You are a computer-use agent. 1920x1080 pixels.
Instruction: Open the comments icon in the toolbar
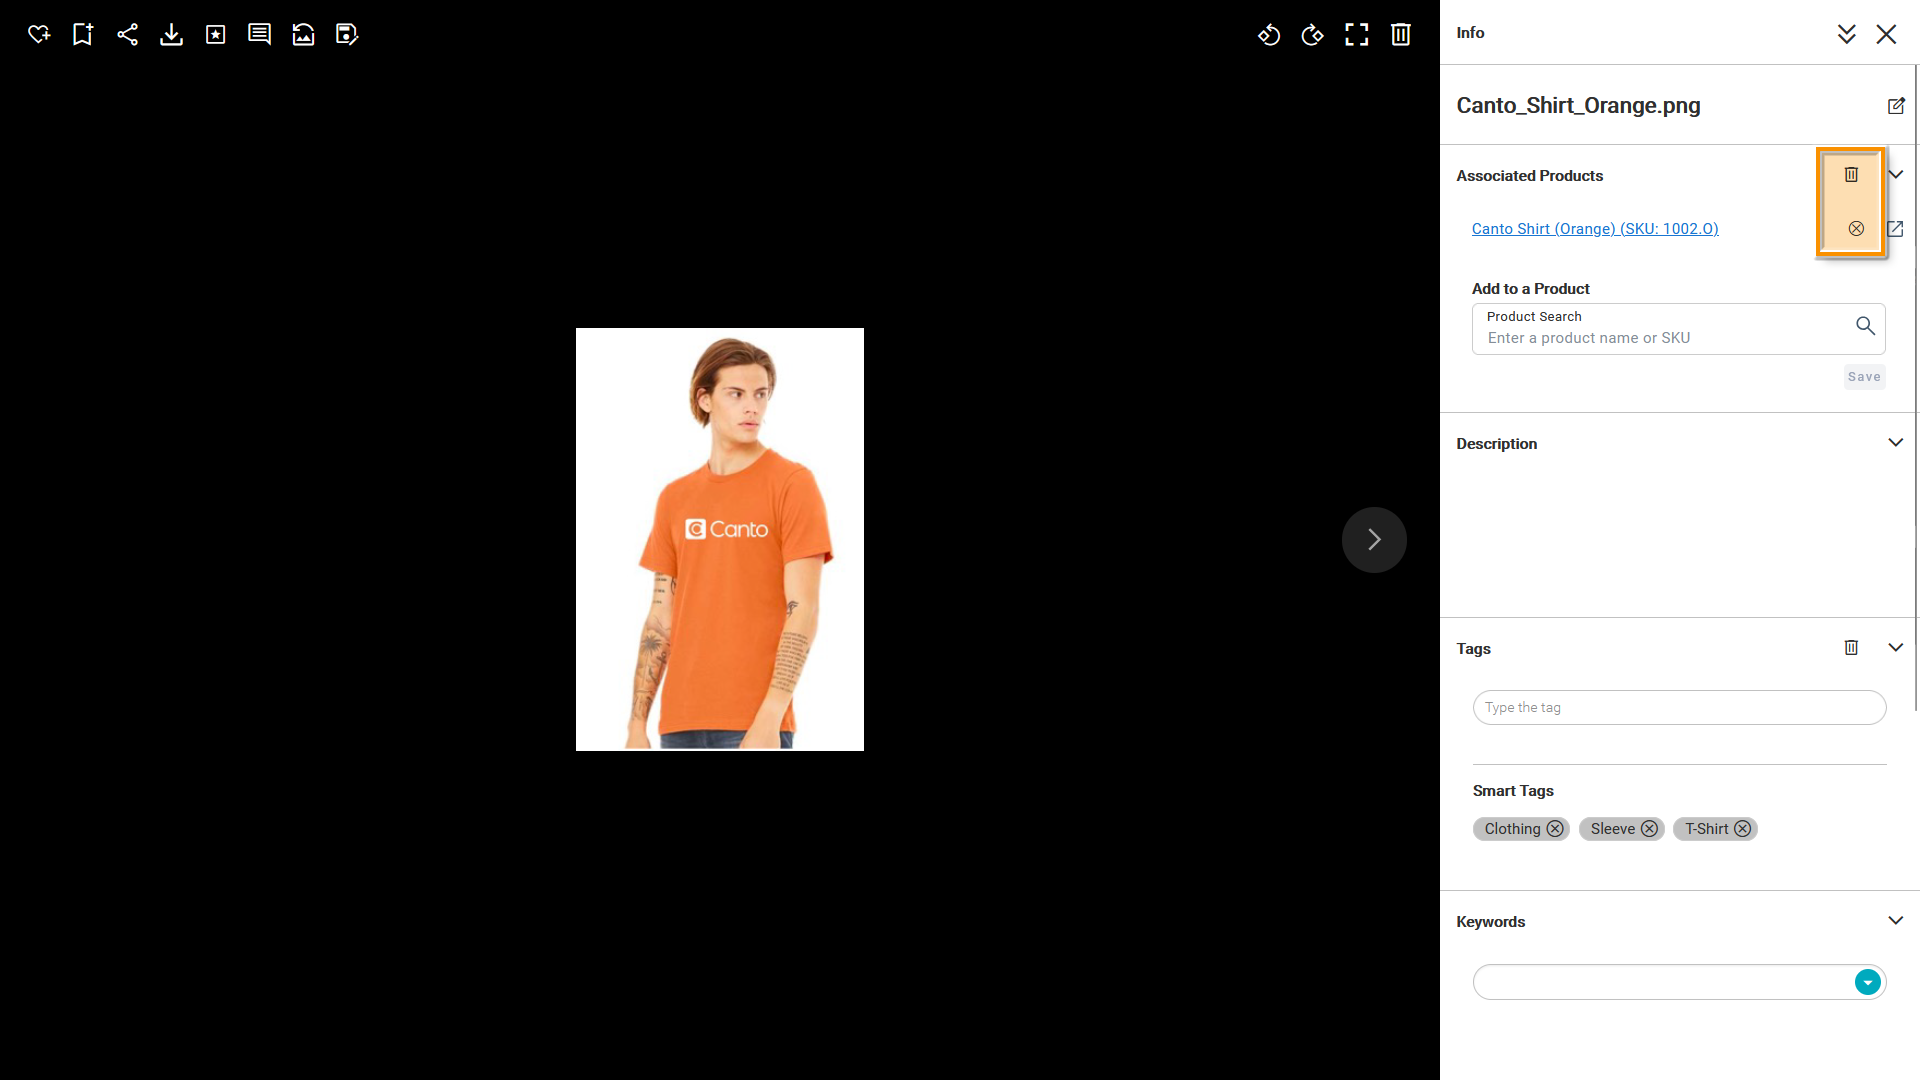pos(259,34)
